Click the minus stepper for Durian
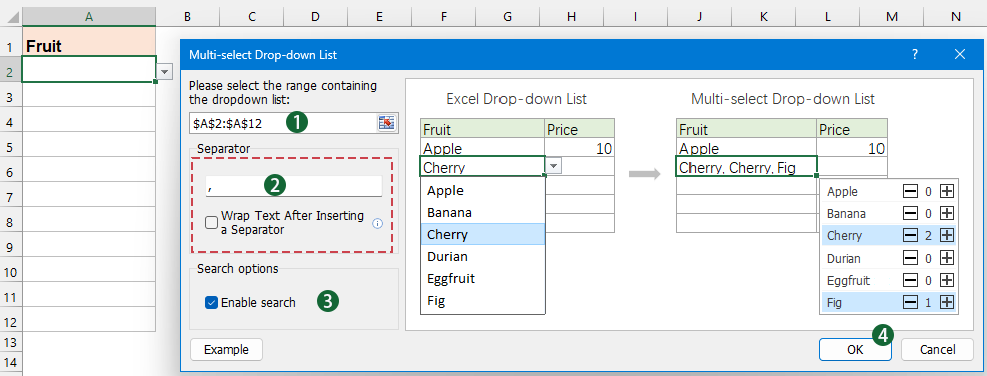987x376 pixels. [x=910, y=258]
